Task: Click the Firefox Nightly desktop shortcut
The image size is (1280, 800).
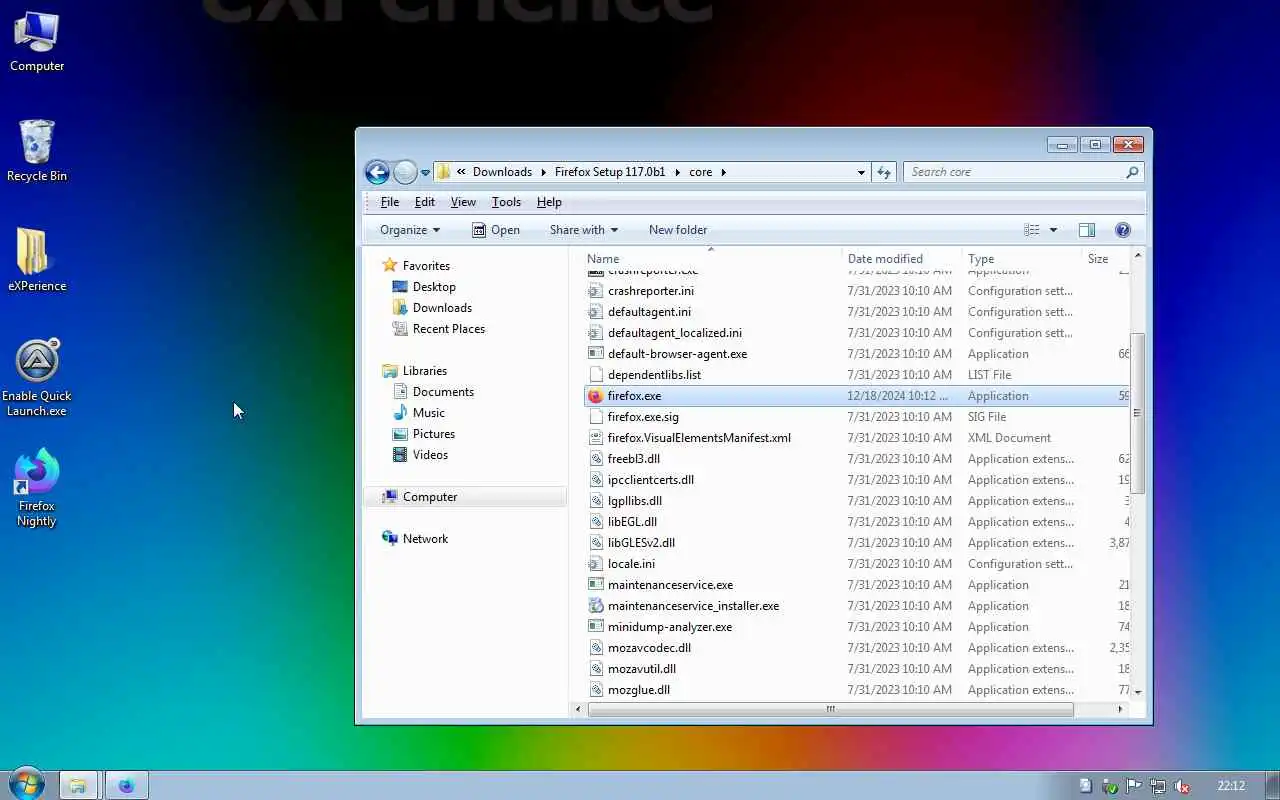Action: pos(37,489)
